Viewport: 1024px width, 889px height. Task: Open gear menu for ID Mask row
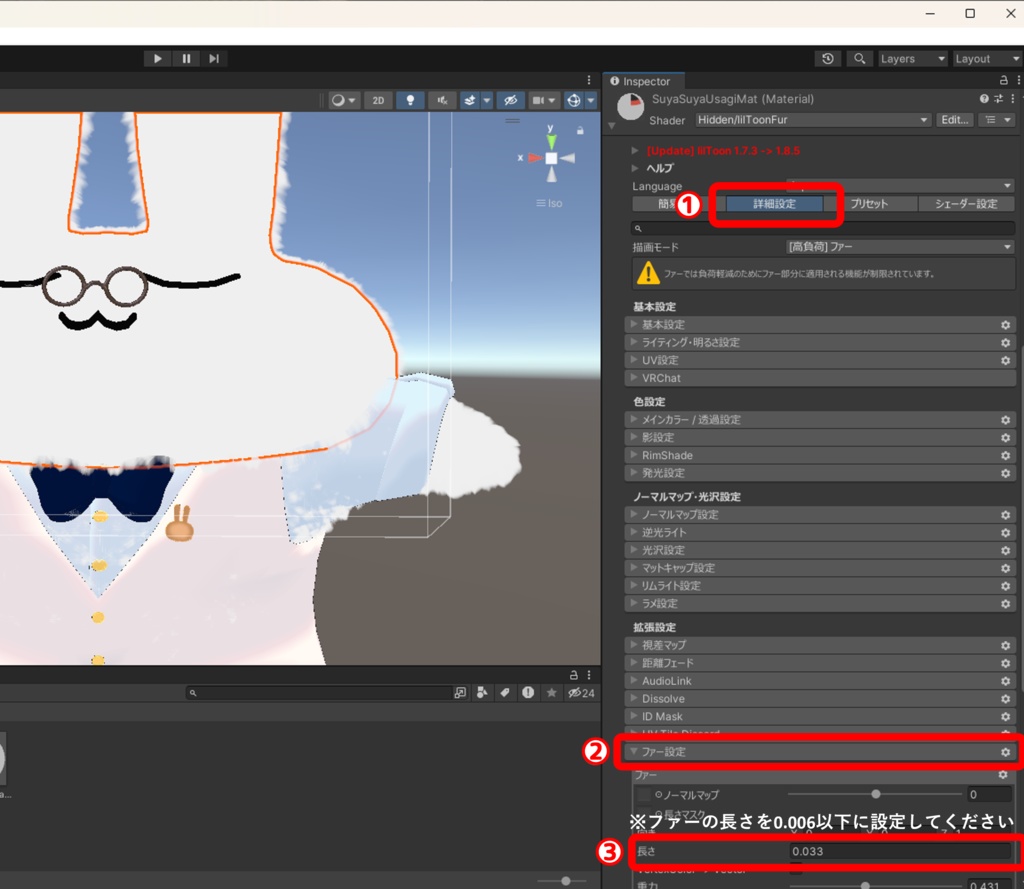[1006, 717]
